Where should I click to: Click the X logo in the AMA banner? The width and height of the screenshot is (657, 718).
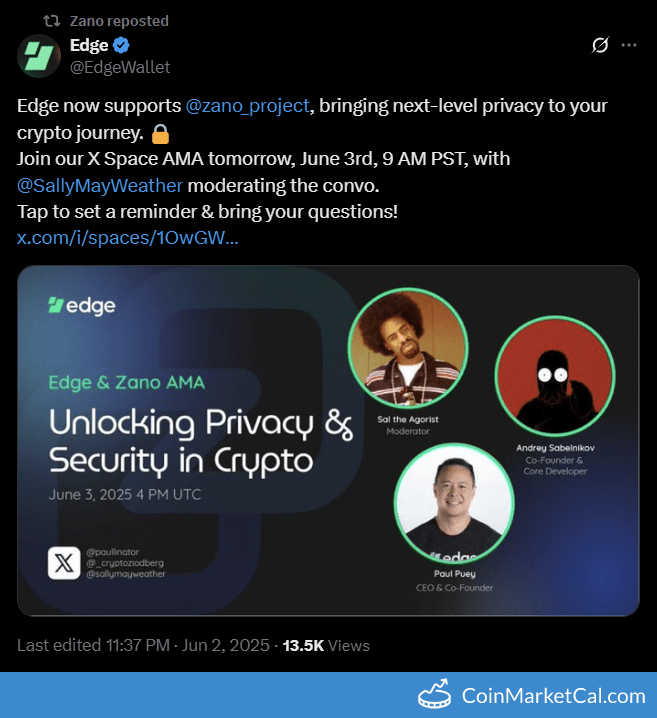tap(63, 562)
